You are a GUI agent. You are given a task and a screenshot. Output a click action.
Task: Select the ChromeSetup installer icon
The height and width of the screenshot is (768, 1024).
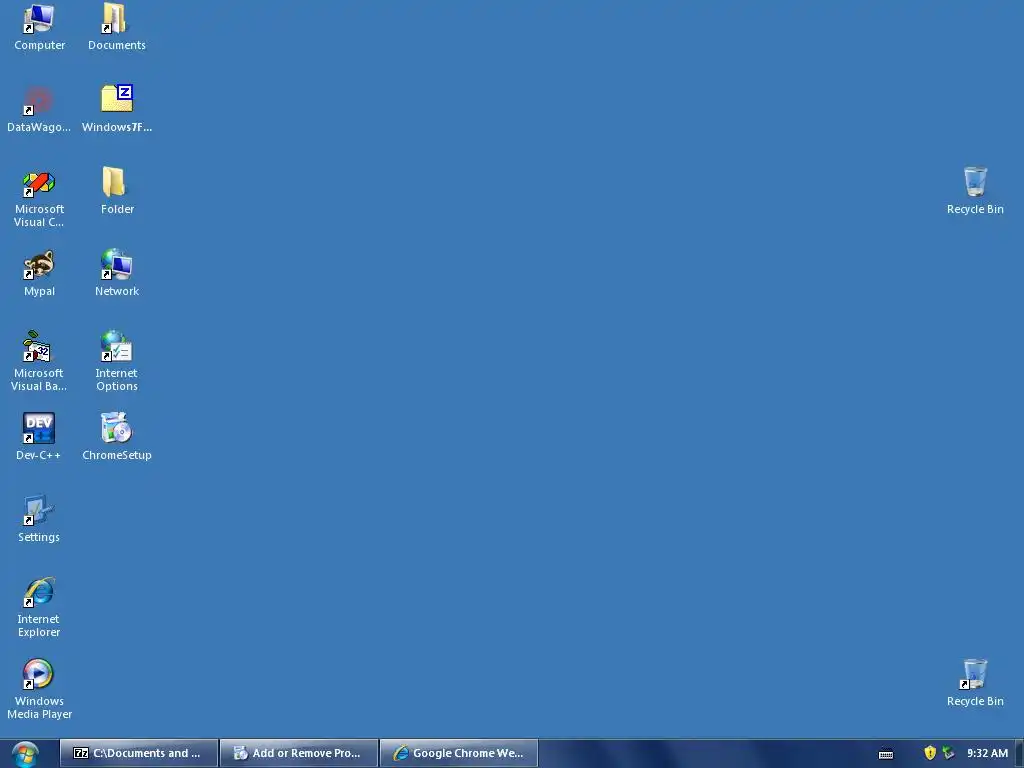[x=117, y=437]
